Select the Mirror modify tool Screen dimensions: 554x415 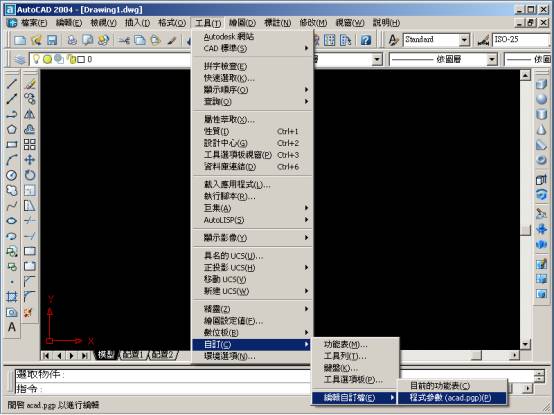pyautogui.click(x=30, y=114)
